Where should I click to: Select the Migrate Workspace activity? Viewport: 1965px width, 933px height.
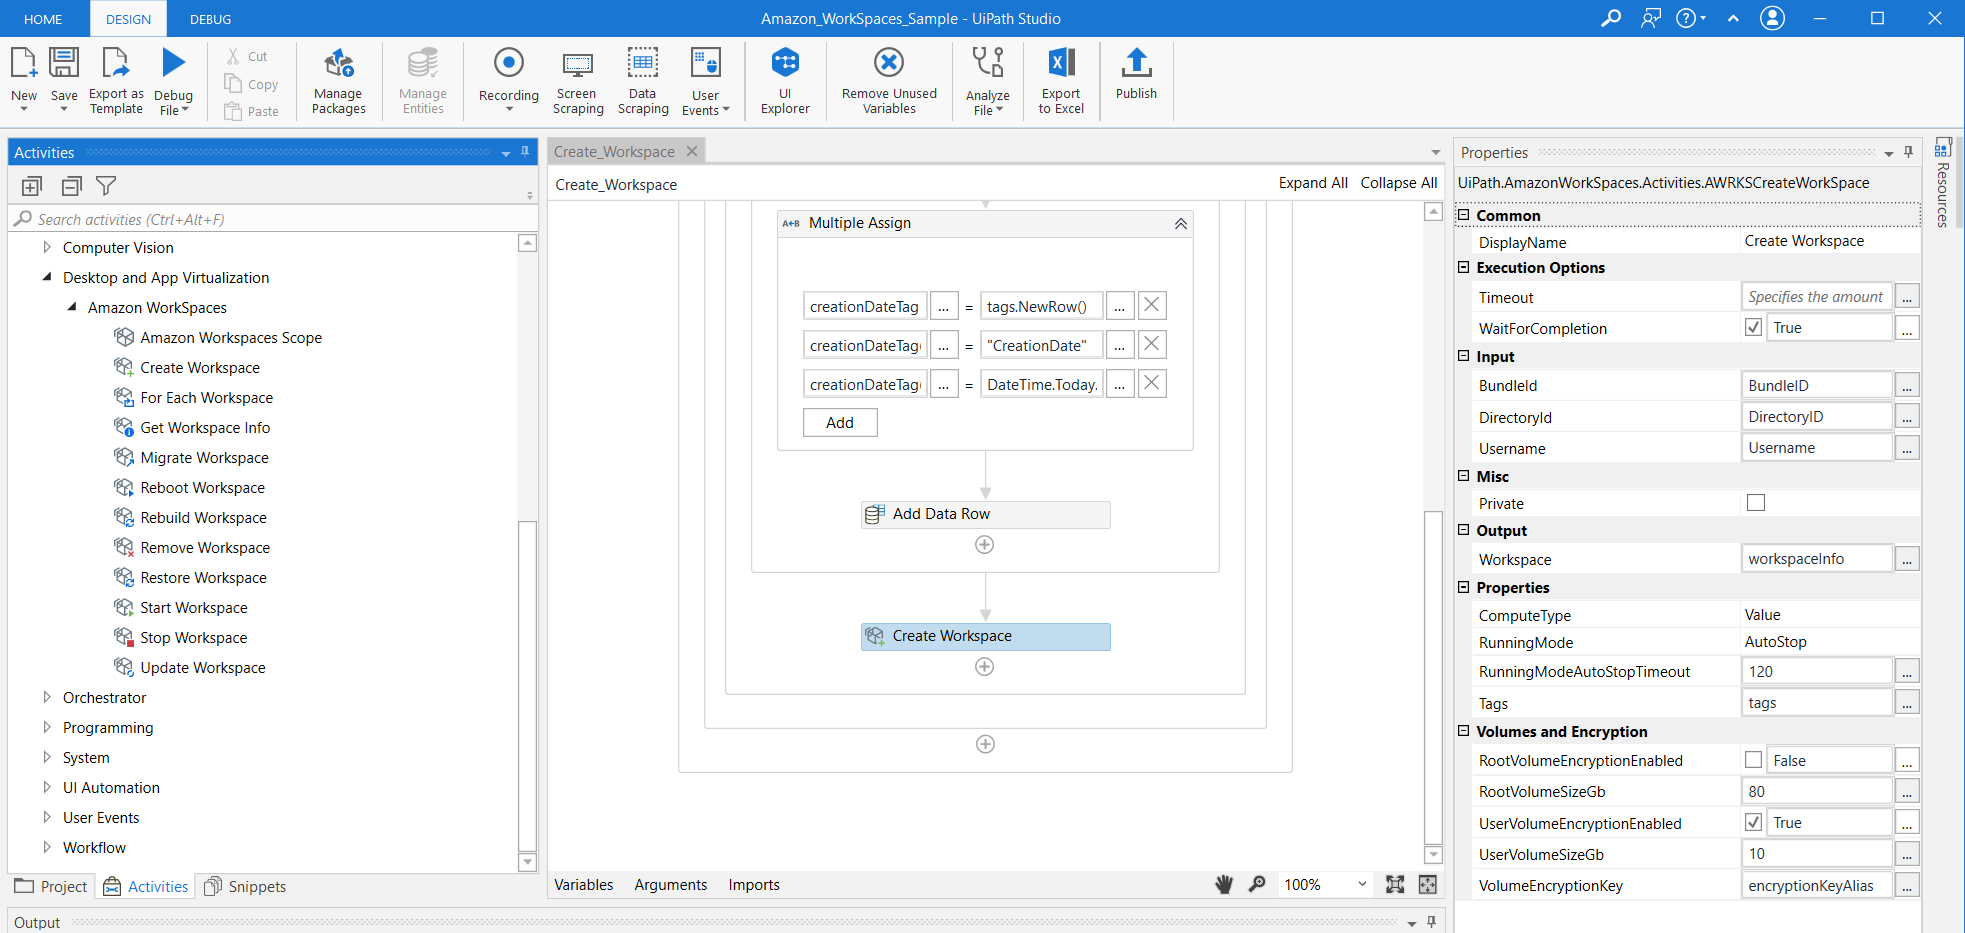tap(204, 457)
